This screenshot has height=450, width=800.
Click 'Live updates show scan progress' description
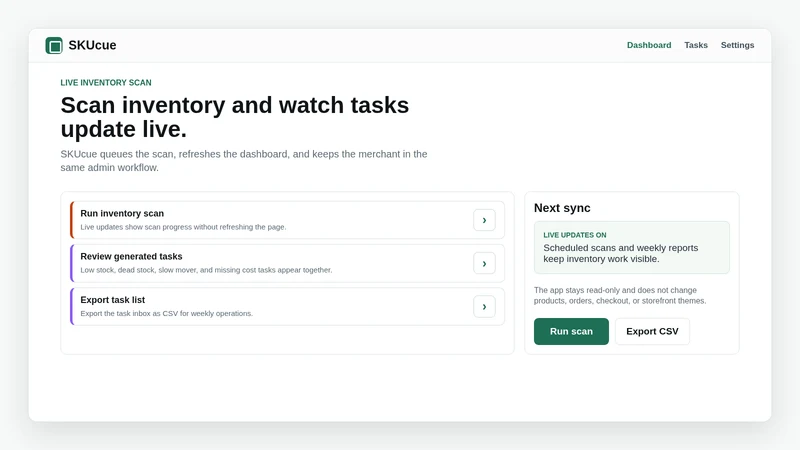click(x=183, y=227)
